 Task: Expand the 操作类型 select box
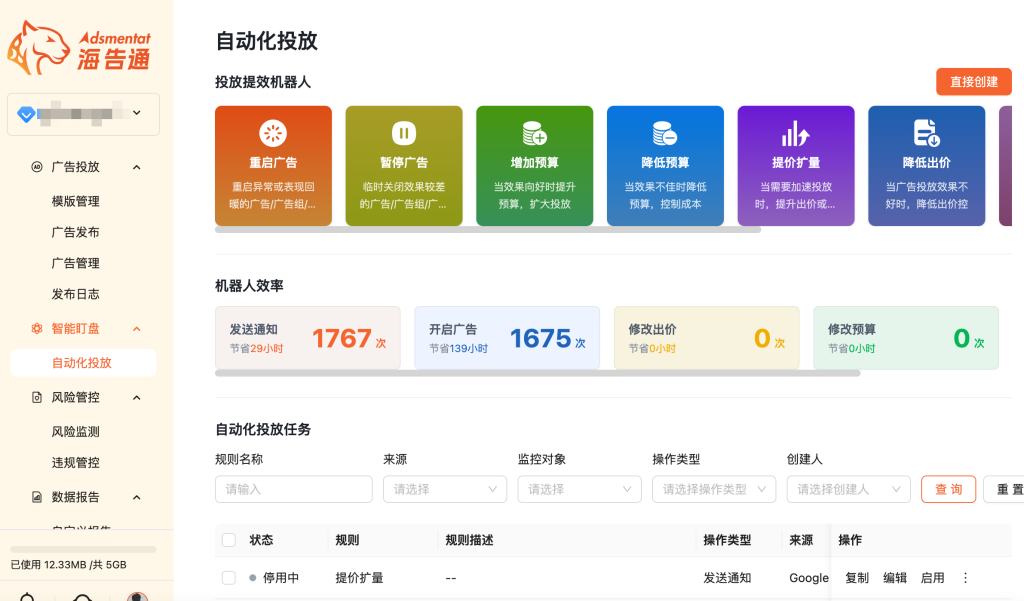pos(714,489)
